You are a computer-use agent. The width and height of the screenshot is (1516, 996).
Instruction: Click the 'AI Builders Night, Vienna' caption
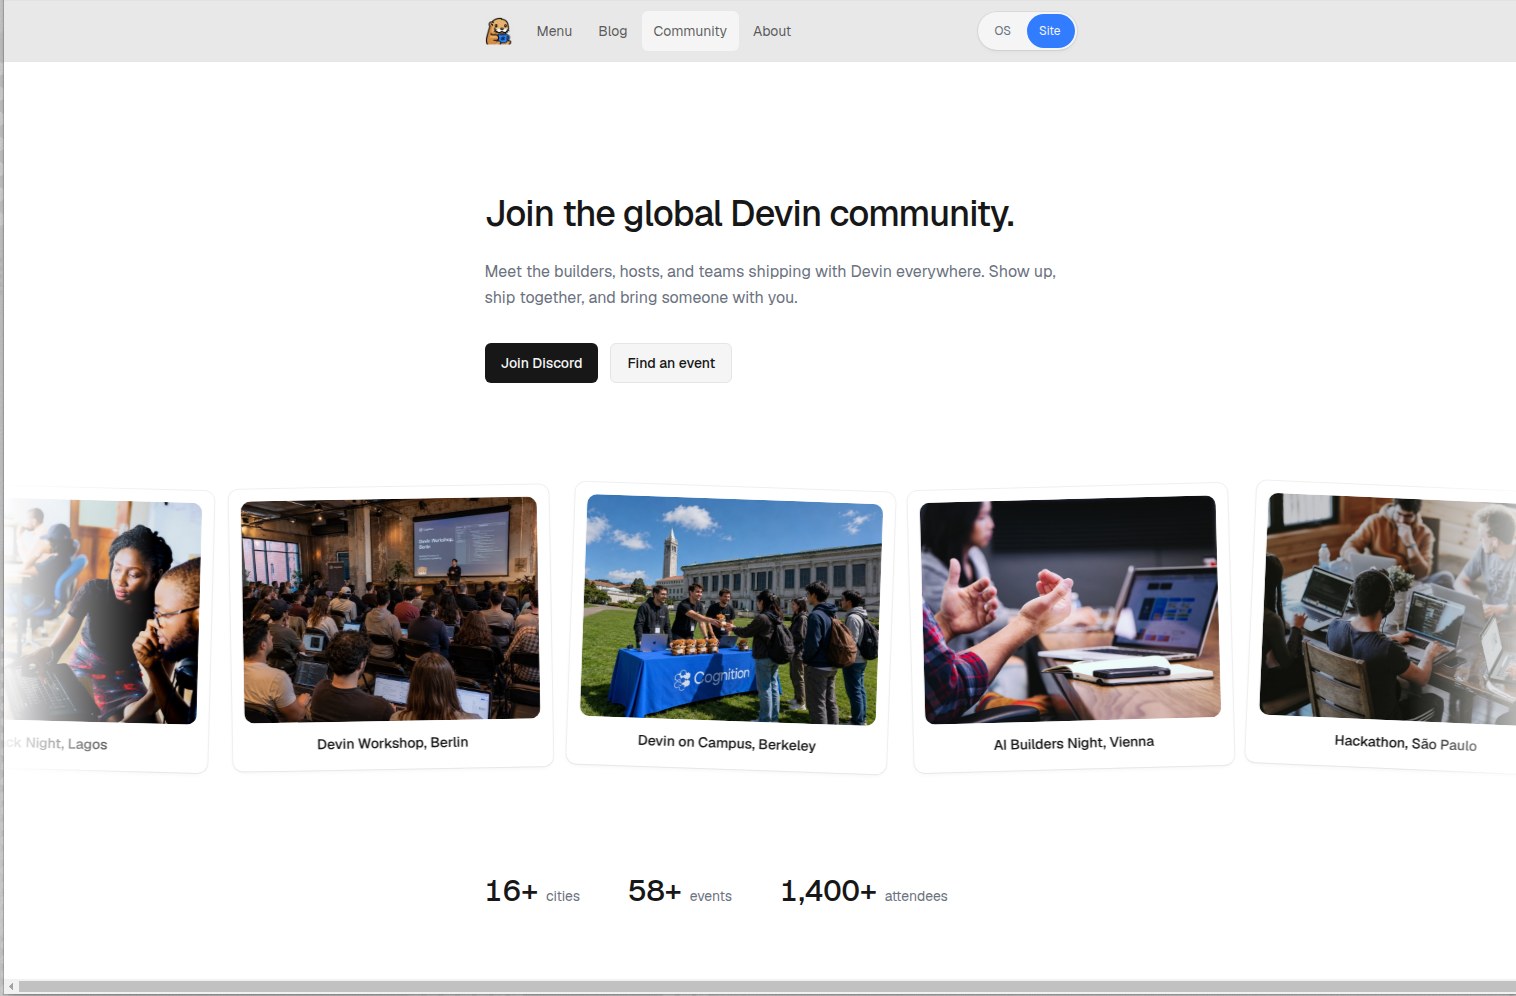tap(1074, 743)
